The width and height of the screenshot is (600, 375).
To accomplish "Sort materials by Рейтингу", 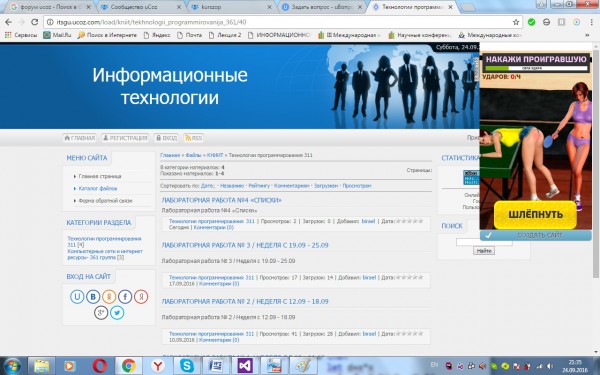I will (x=259, y=186).
